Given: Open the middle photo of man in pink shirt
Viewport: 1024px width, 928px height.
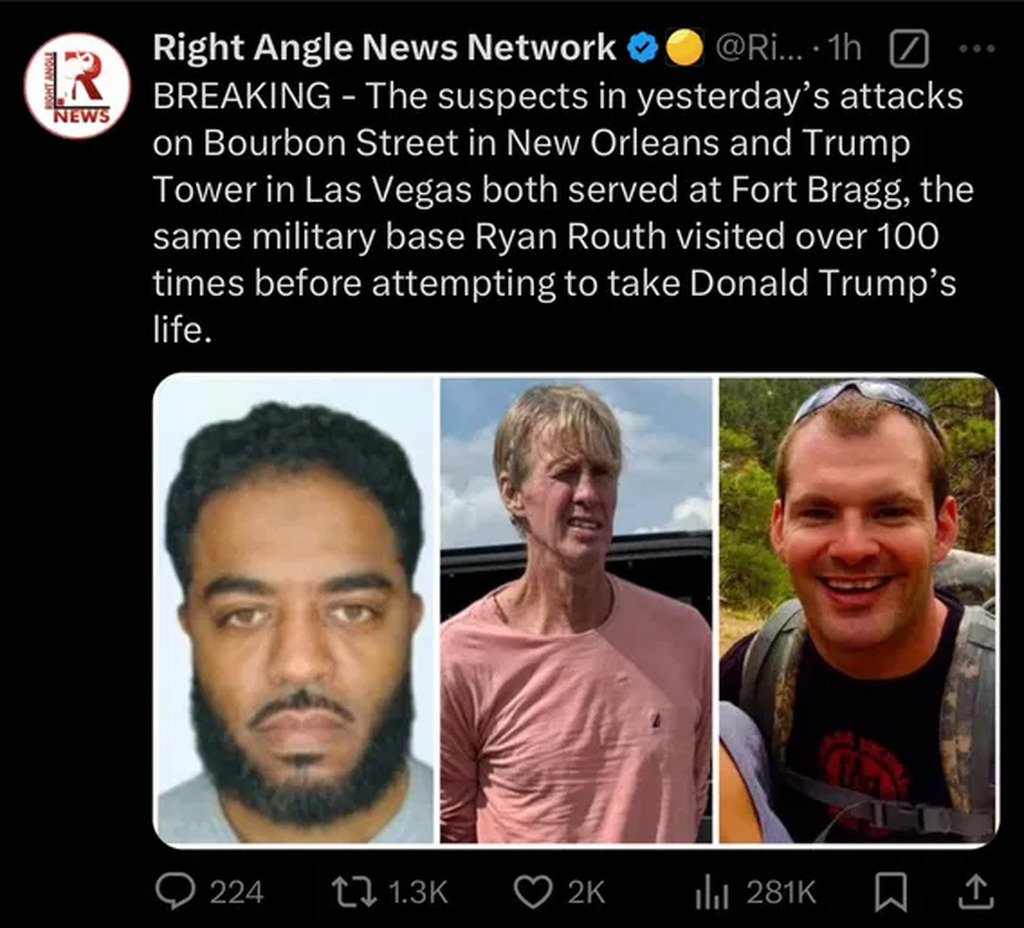Looking at the screenshot, I should tap(576, 610).
